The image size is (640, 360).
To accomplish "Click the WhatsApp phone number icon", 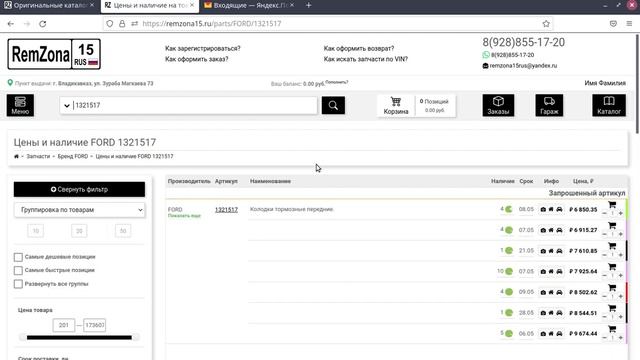I will (x=486, y=55).
